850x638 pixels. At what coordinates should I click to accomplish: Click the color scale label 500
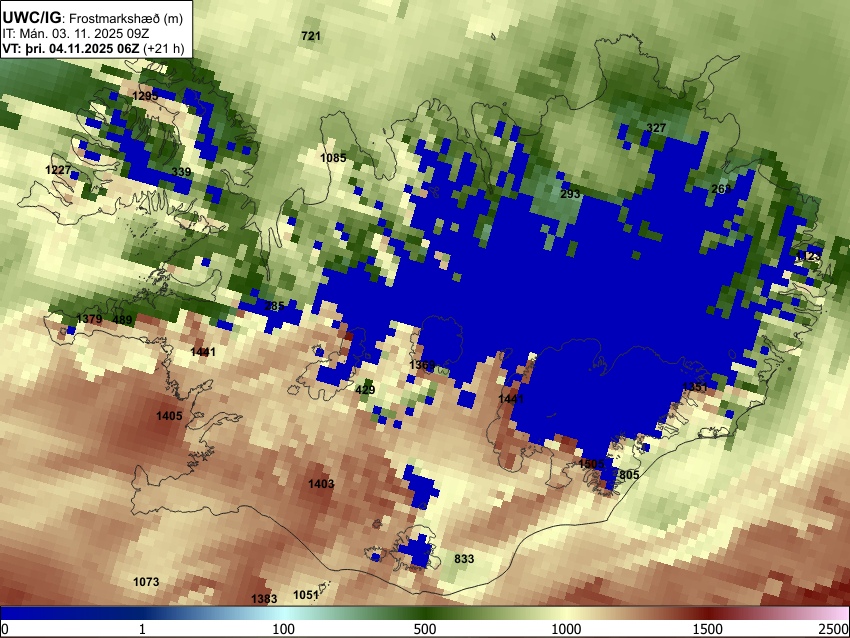424,629
